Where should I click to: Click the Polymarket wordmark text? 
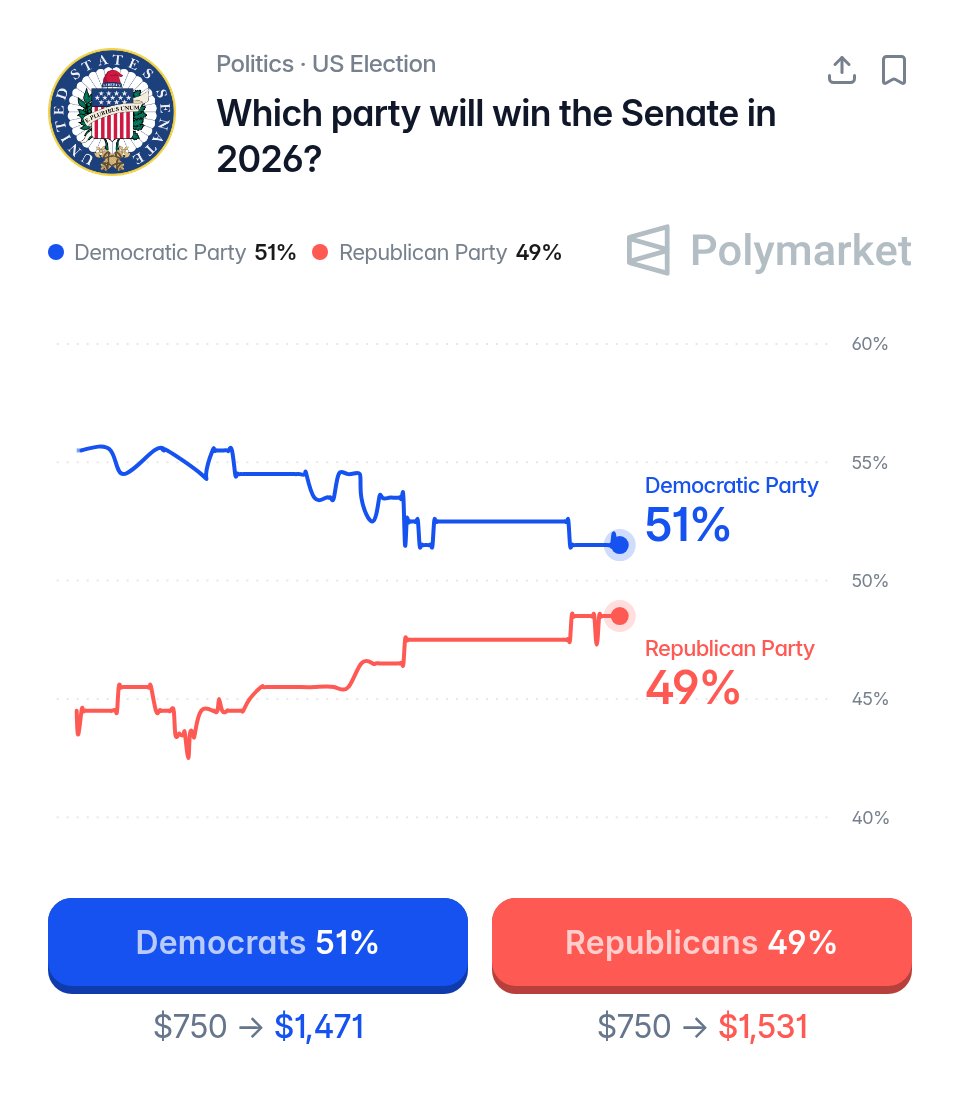[x=801, y=251]
